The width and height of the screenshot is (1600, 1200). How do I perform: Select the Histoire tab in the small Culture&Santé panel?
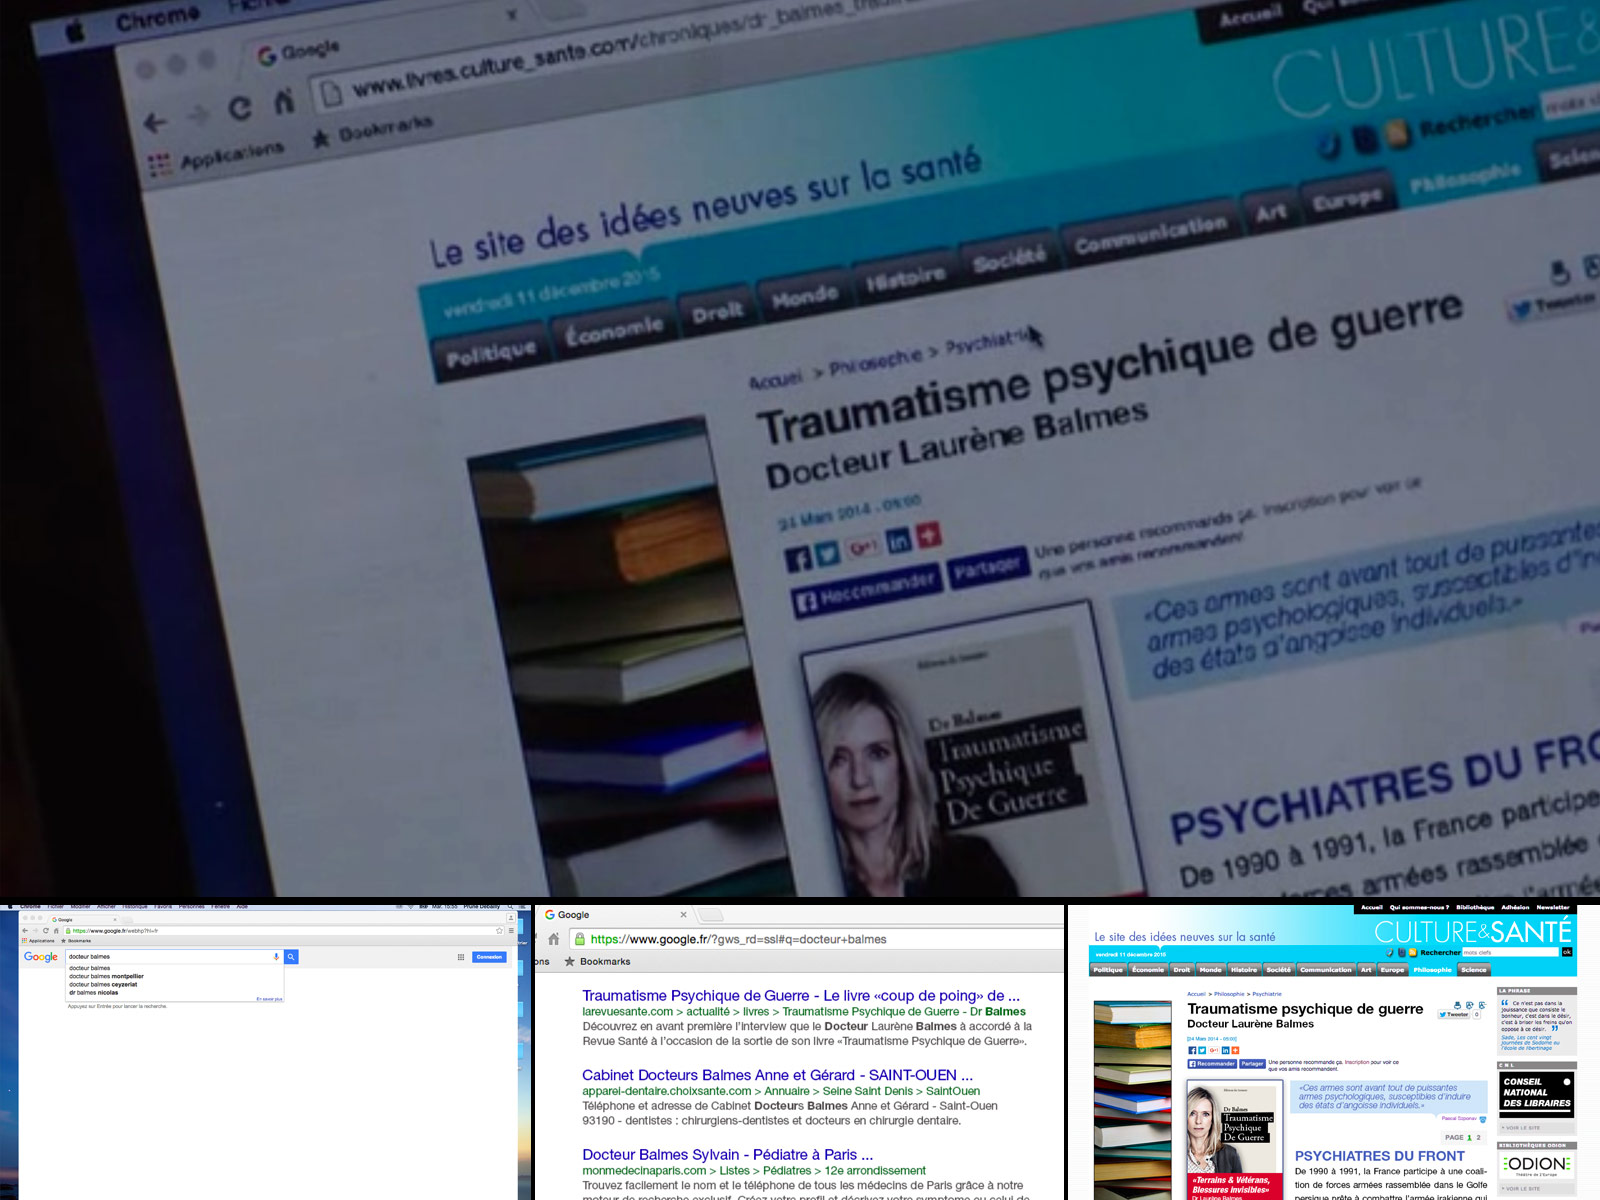pyautogui.click(x=1244, y=970)
